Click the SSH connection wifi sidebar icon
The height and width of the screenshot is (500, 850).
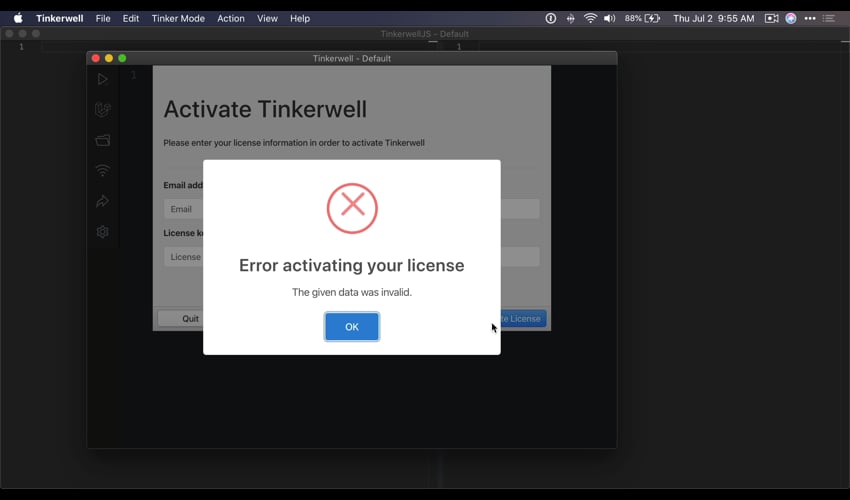102,171
